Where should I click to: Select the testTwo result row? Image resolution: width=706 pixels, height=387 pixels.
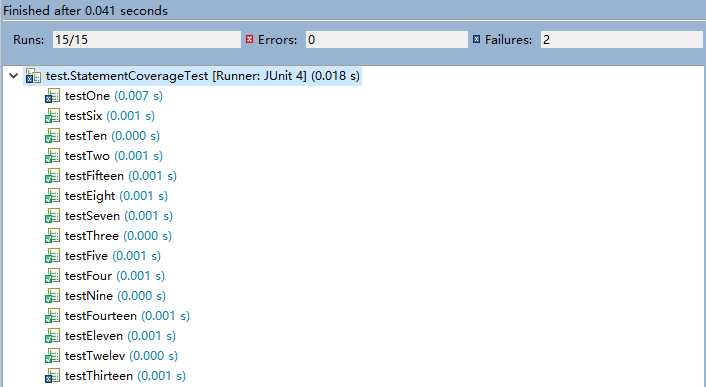point(104,156)
